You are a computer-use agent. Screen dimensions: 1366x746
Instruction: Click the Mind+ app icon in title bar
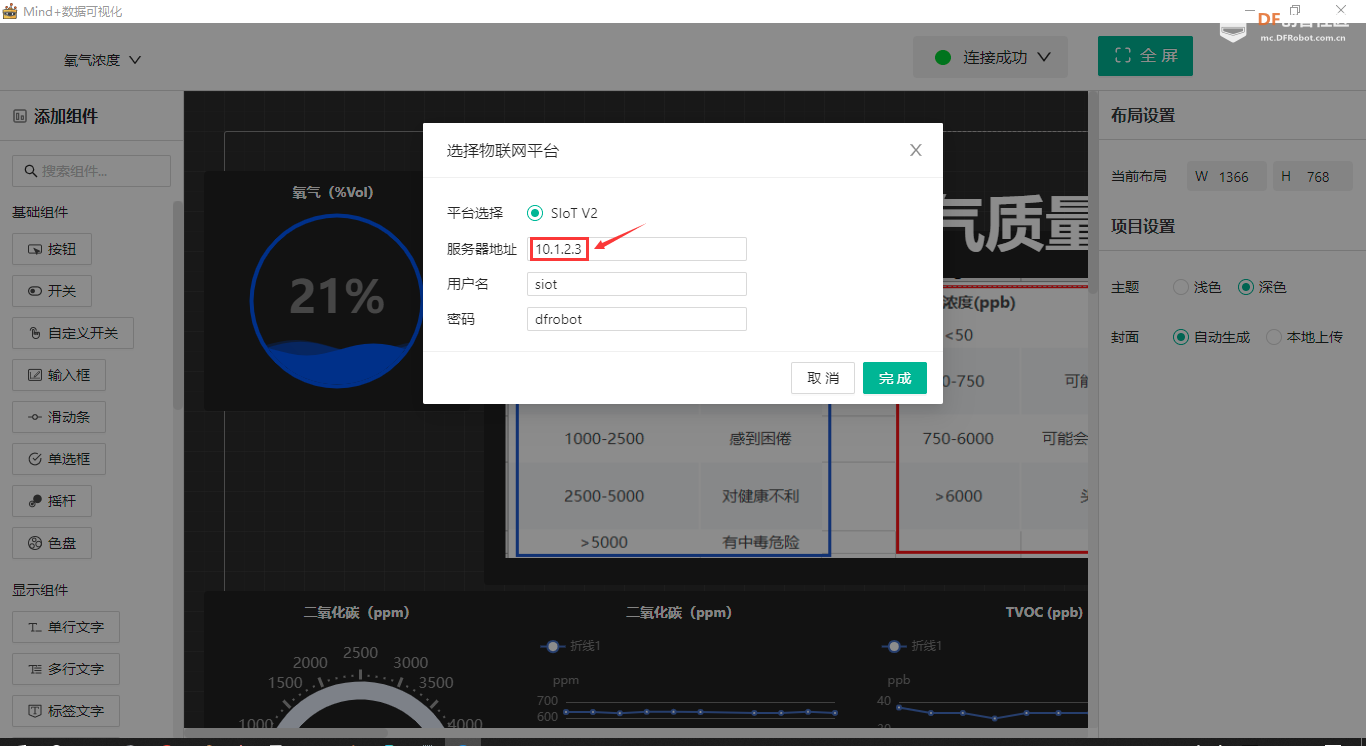coord(10,11)
